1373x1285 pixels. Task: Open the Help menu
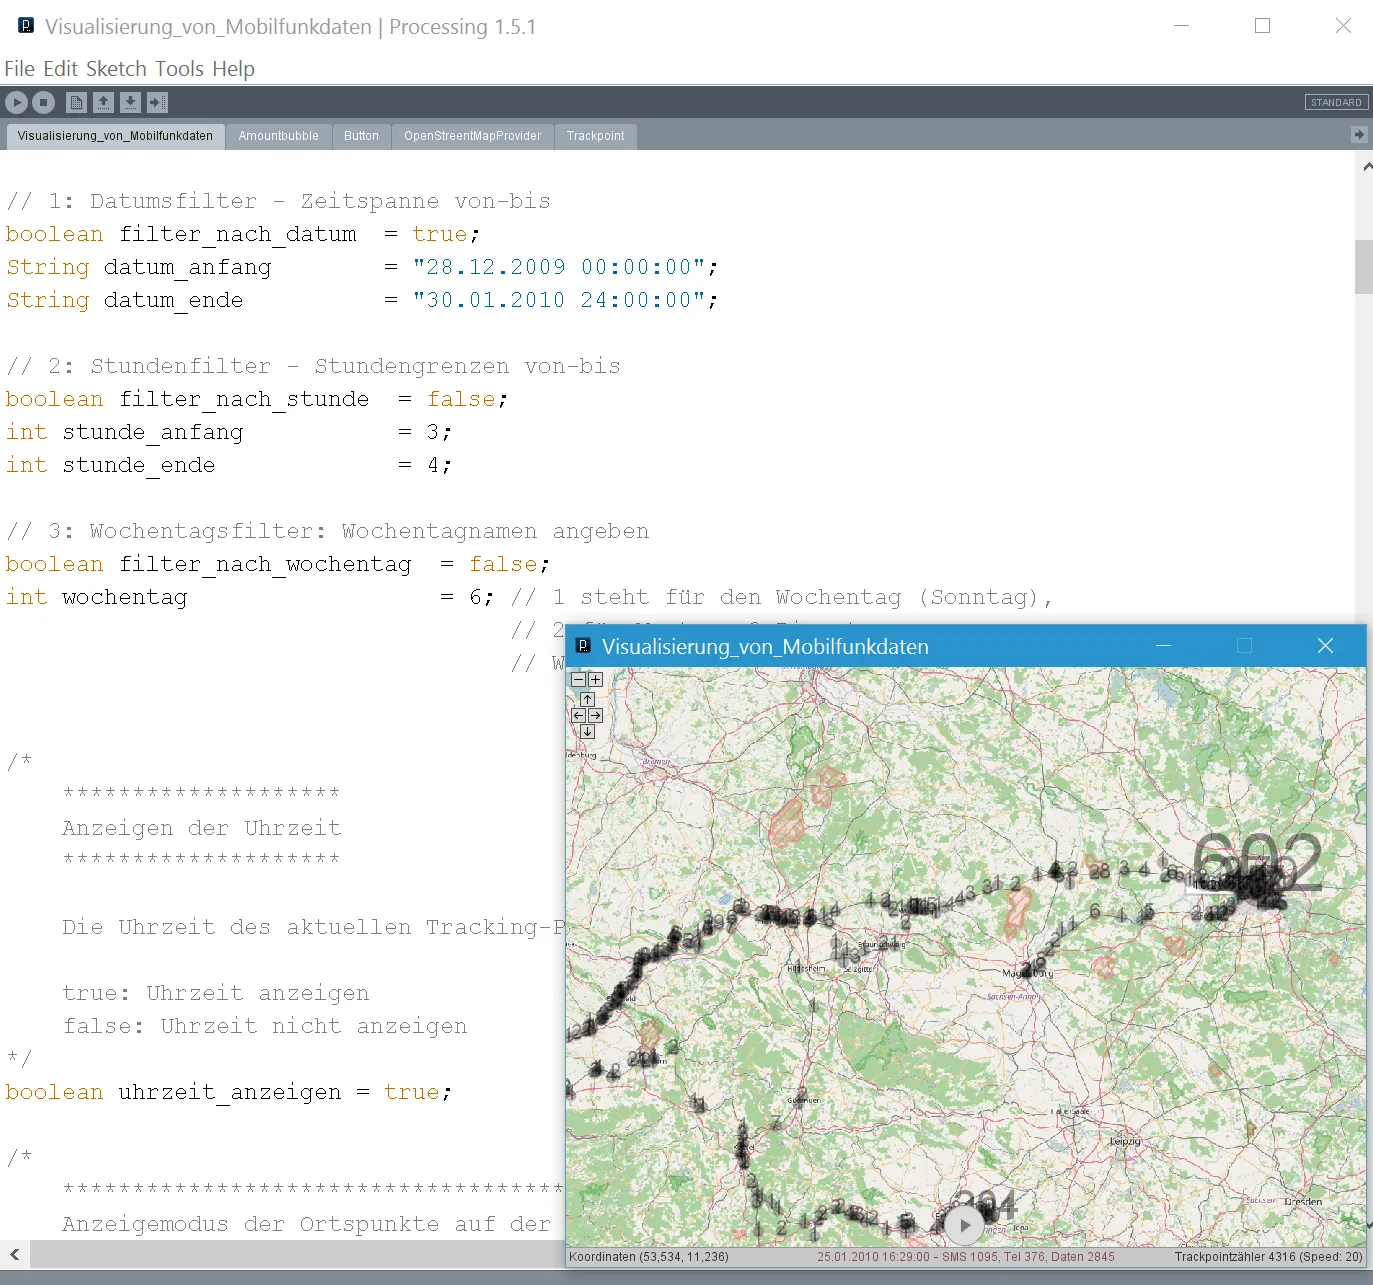tap(233, 68)
